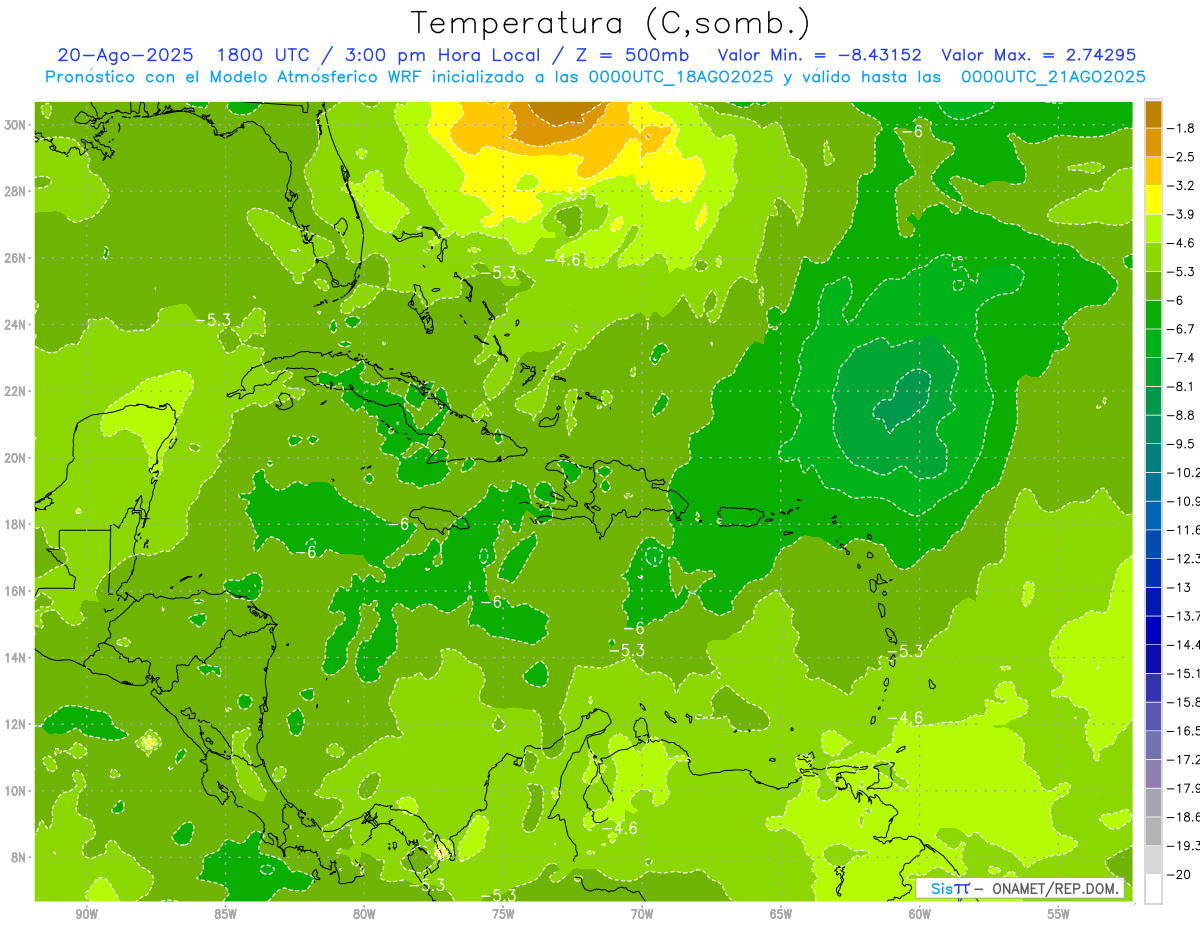
Task: Click the color bar label '-15.1'
Action: (x=1184, y=673)
